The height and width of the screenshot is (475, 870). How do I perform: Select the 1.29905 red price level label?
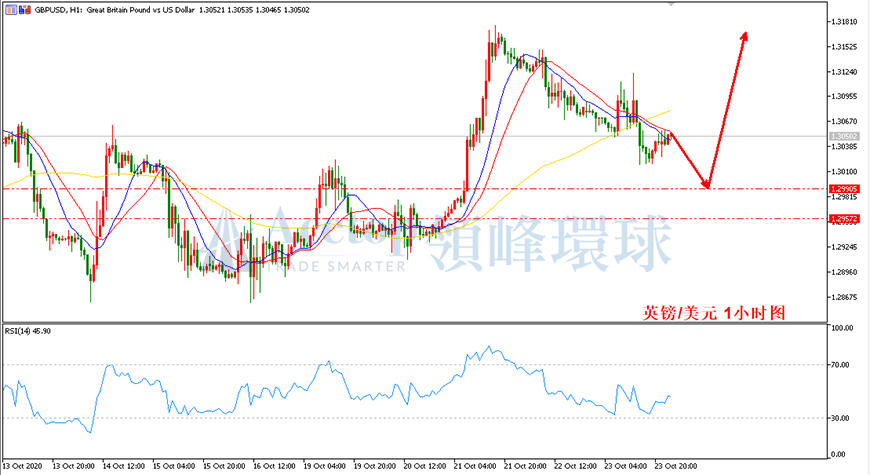[x=844, y=189]
